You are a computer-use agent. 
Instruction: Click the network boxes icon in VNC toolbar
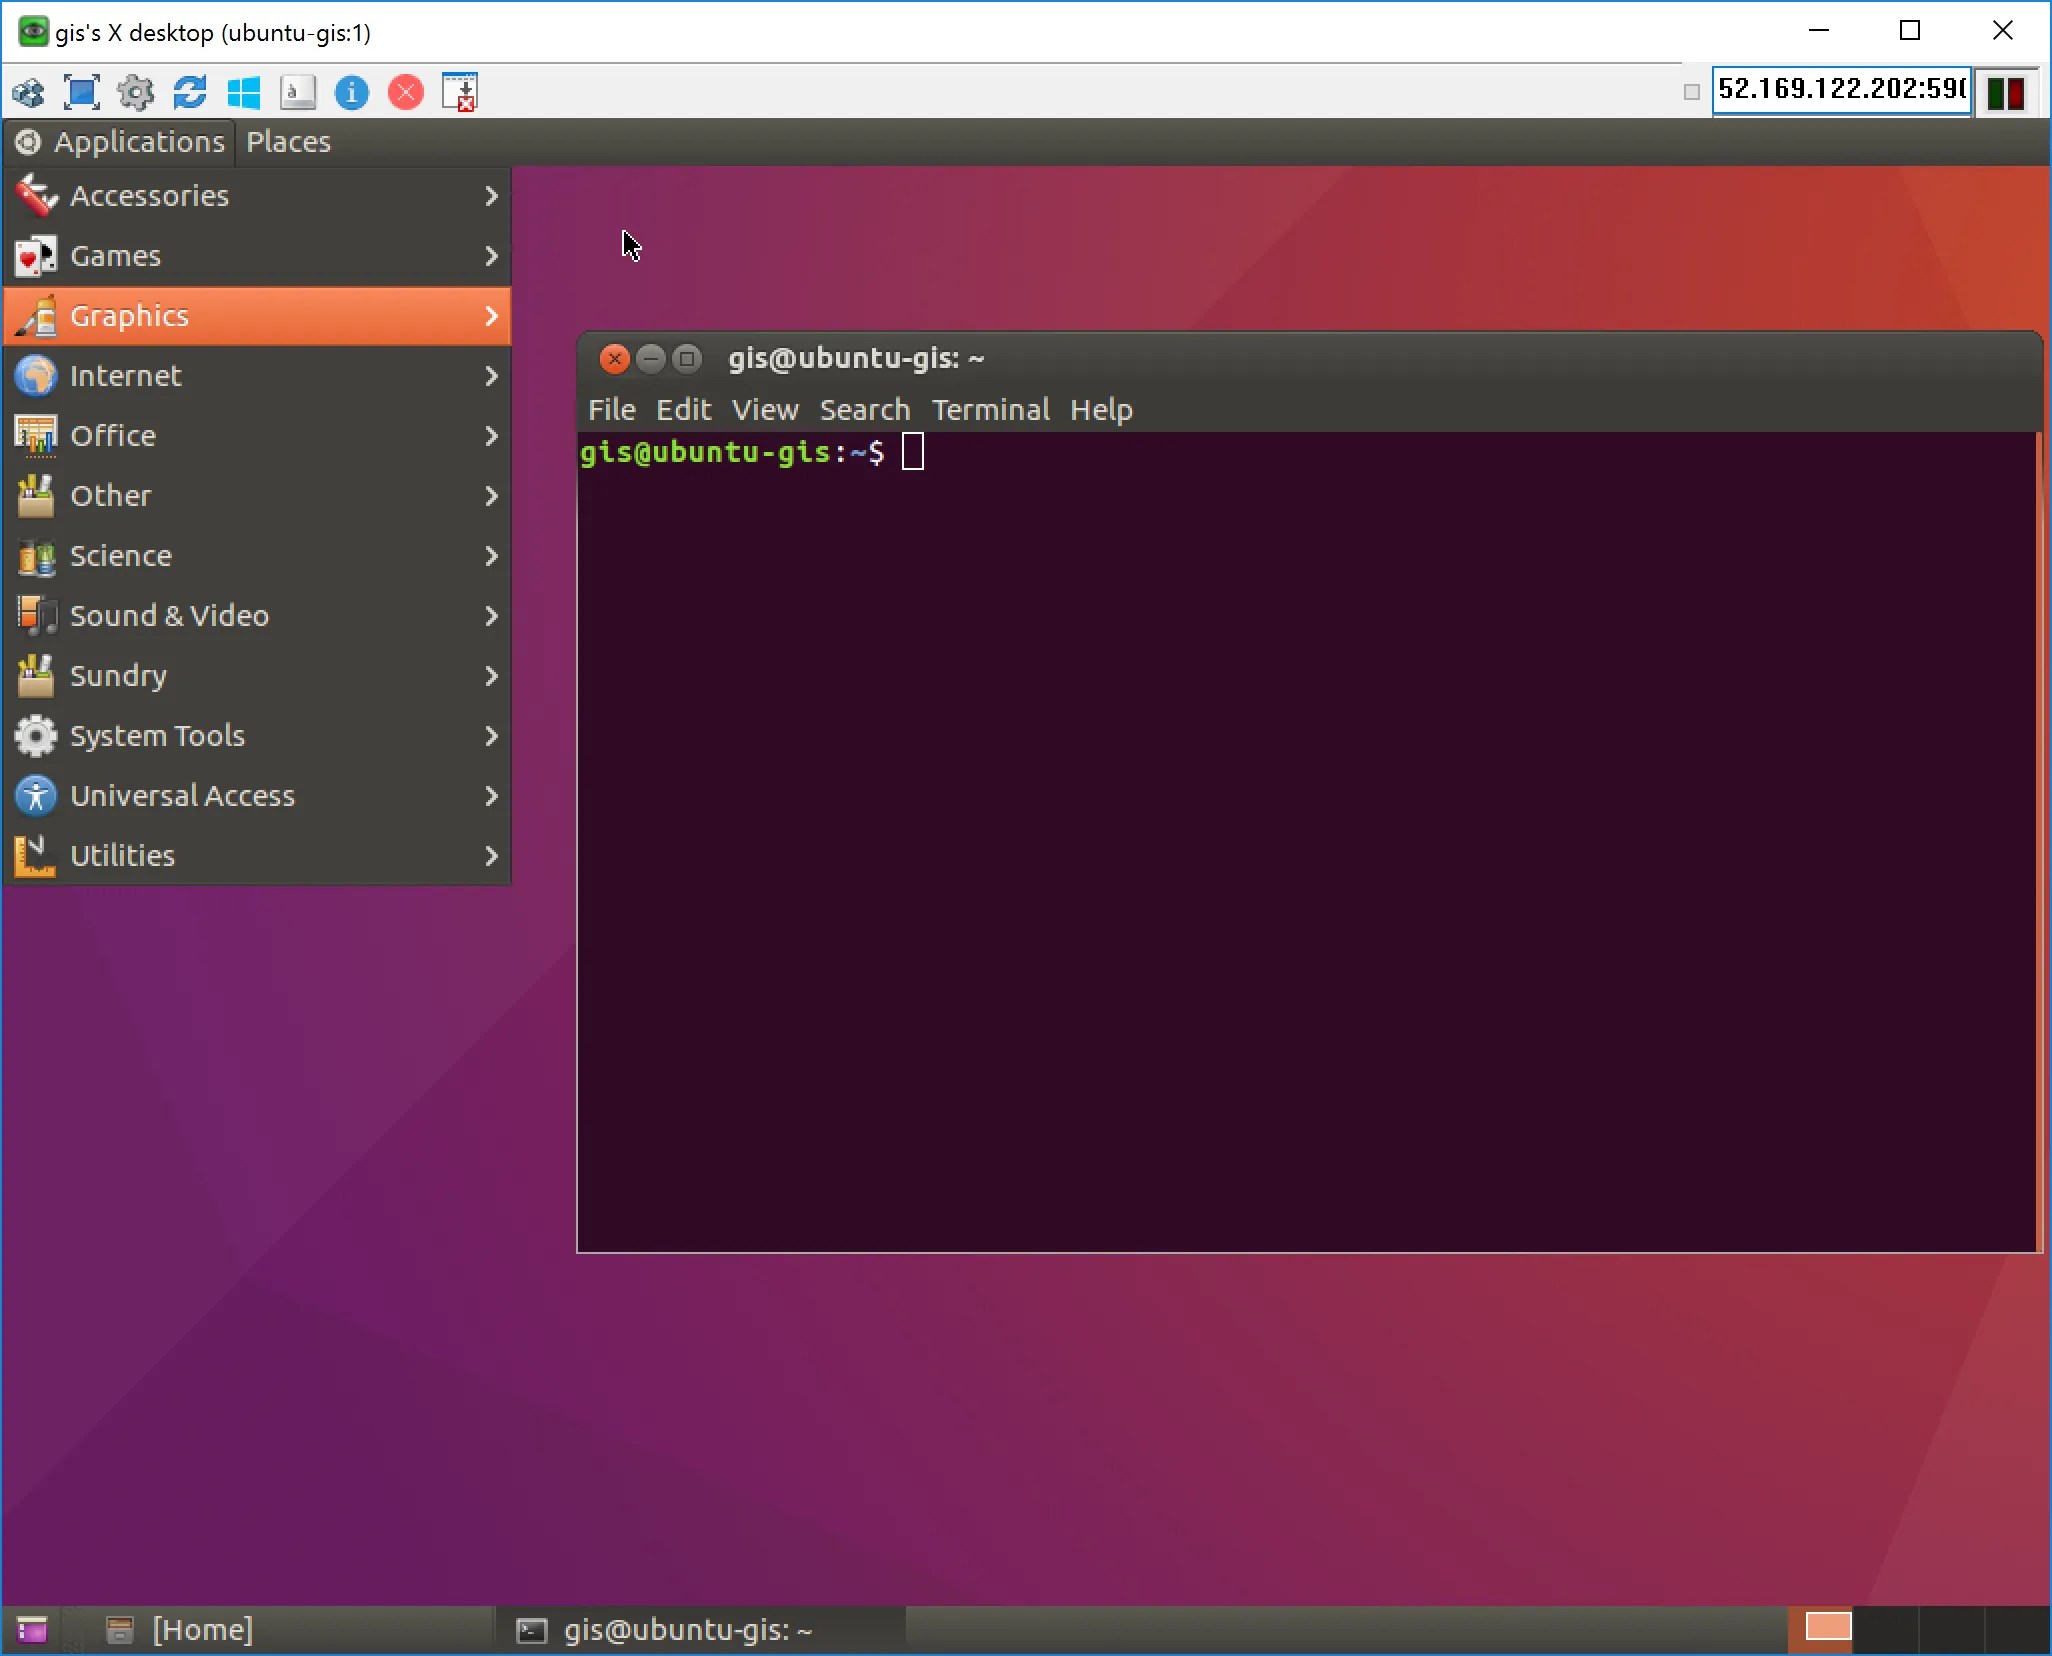pyautogui.click(x=28, y=93)
